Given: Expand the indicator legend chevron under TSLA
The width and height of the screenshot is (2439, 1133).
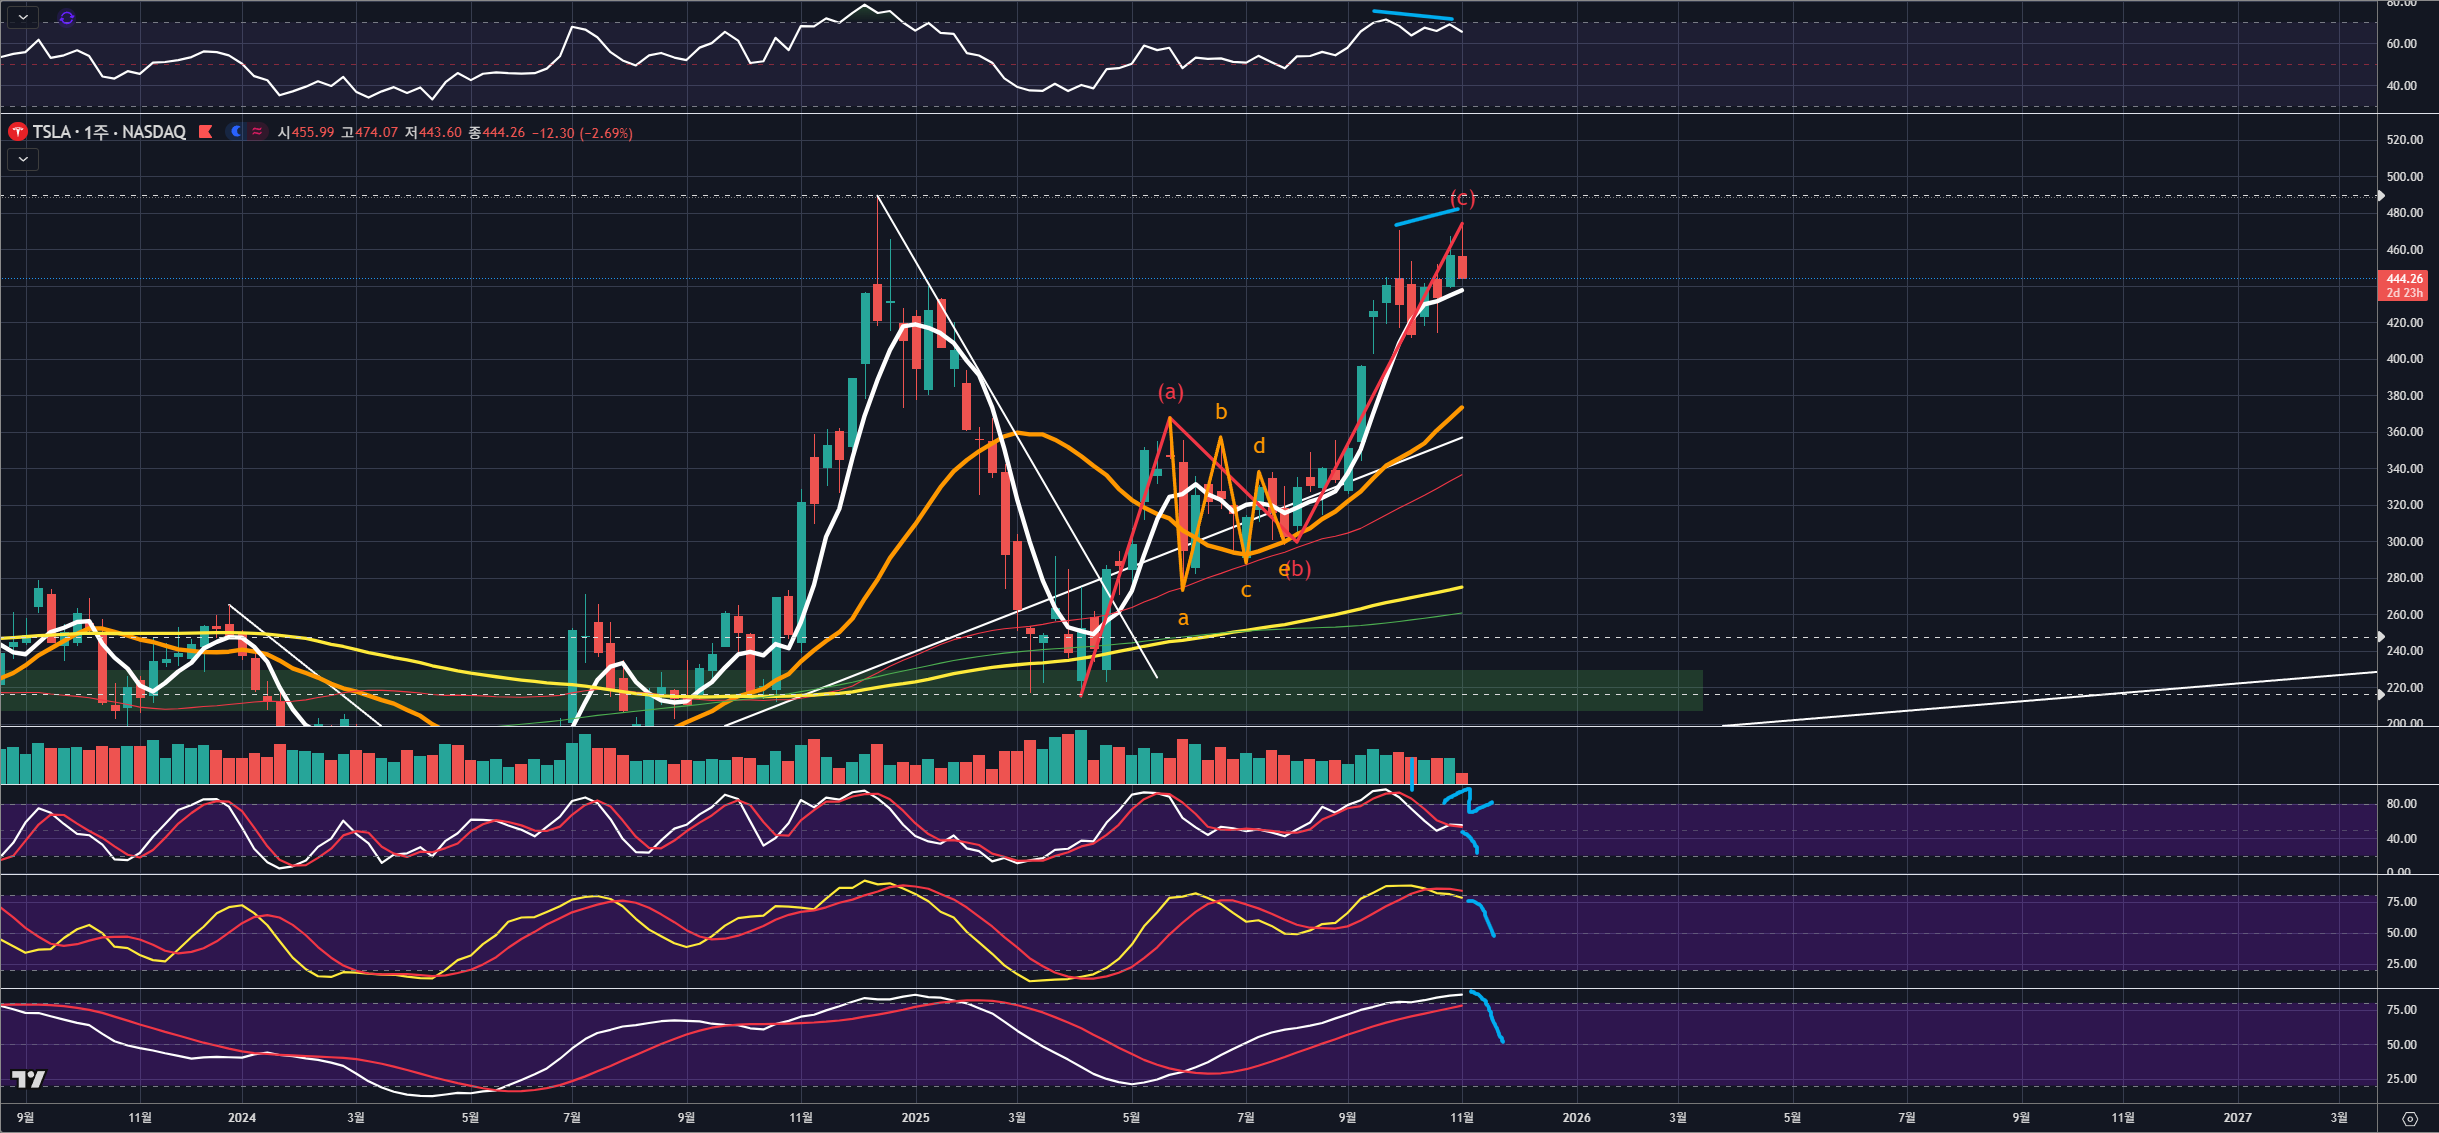Looking at the screenshot, I should [23, 159].
